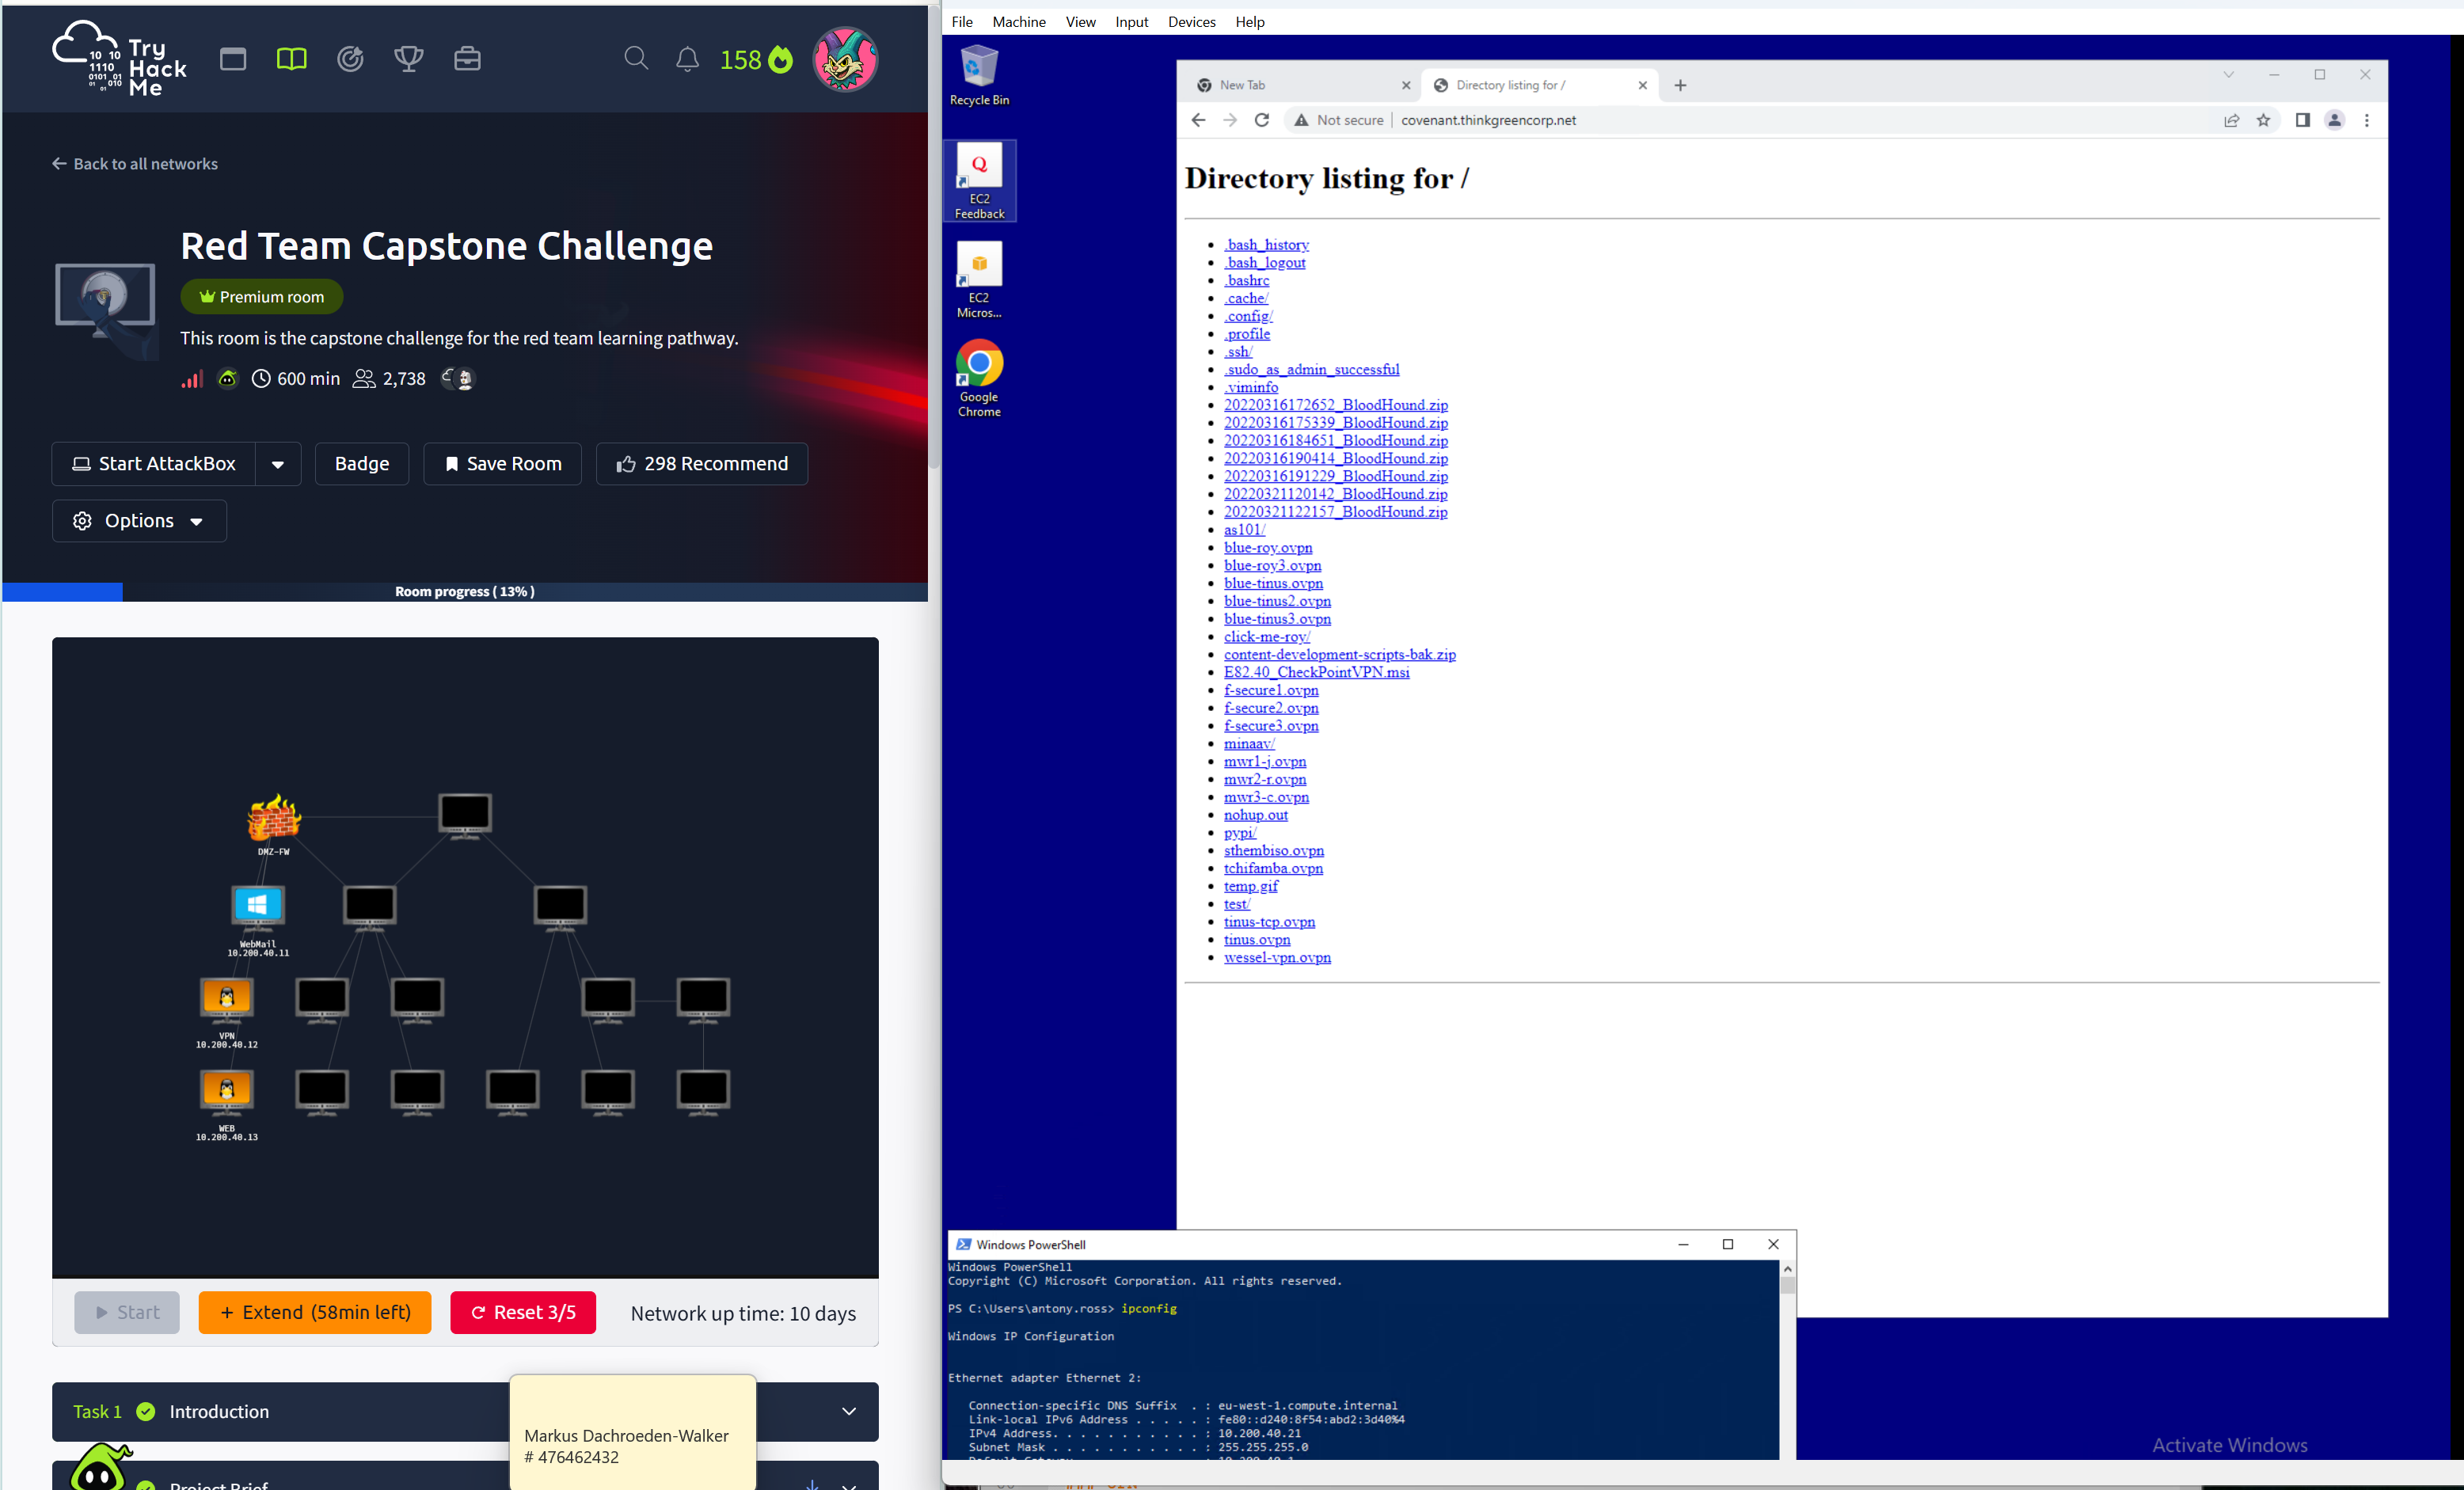Click the Room progress bar
Screen dimensions: 2464x1490
click(x=464, y=591)
